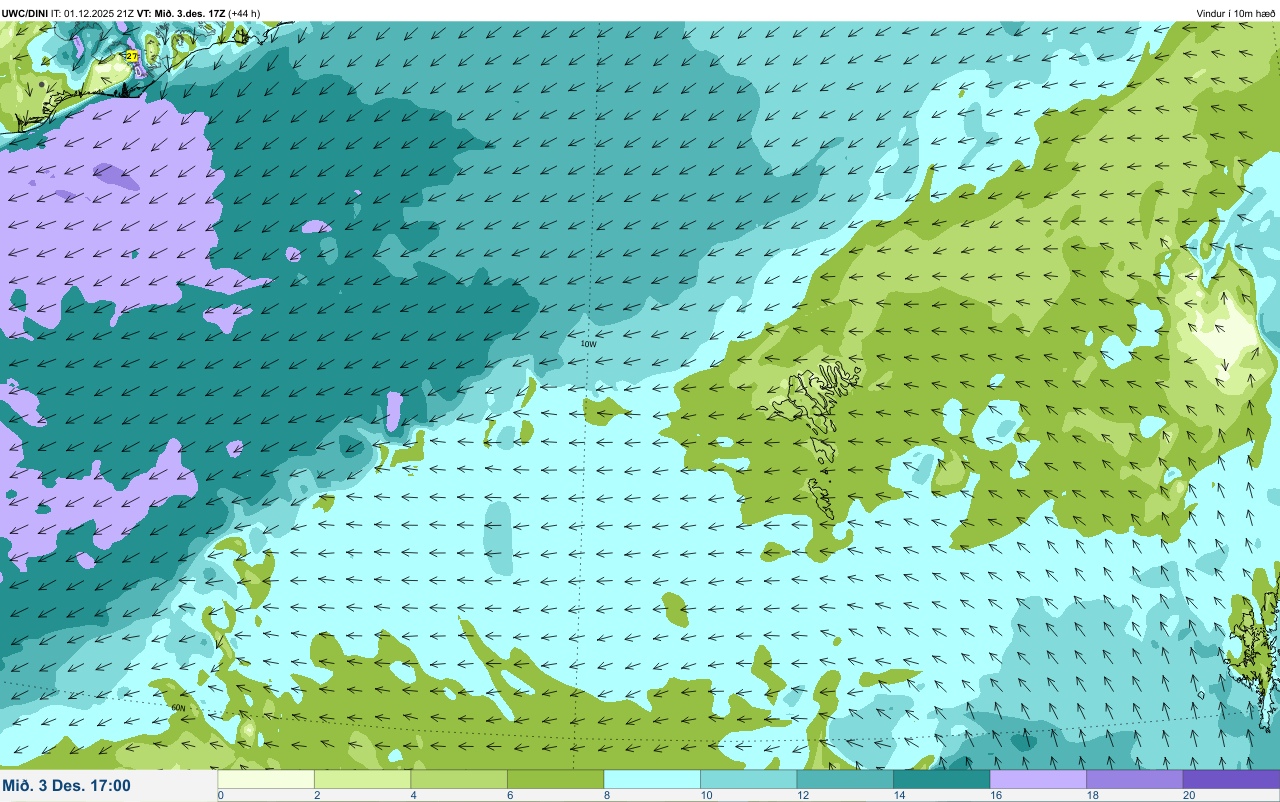Click the 'Vindur í 10m hæð' title text
This screenshot has height=802, width=1280.
coord(1236,13)
